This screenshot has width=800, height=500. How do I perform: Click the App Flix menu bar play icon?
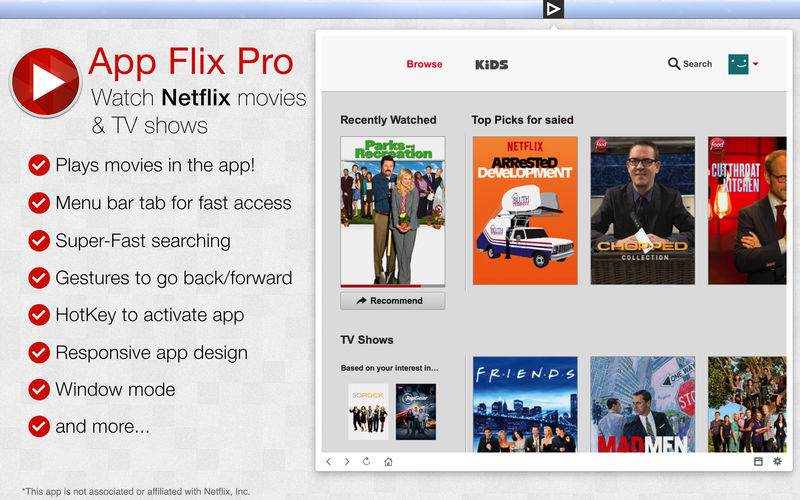553,9
